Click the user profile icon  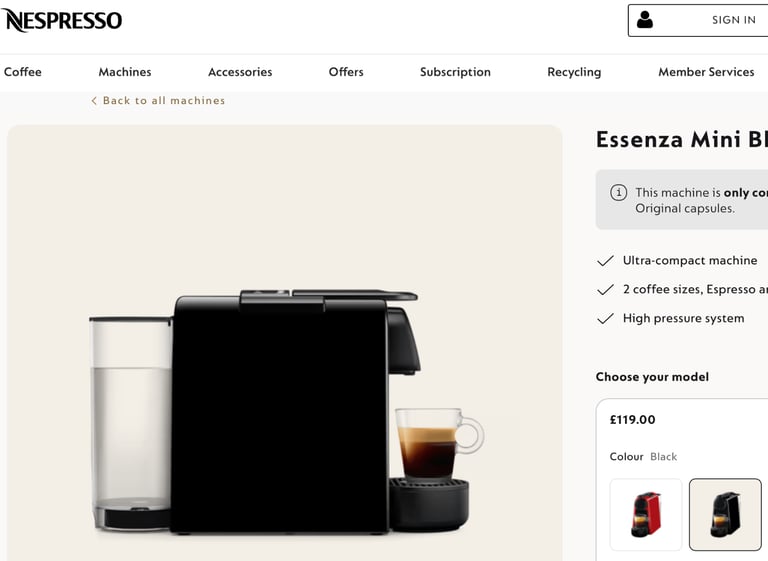(645, 20)
